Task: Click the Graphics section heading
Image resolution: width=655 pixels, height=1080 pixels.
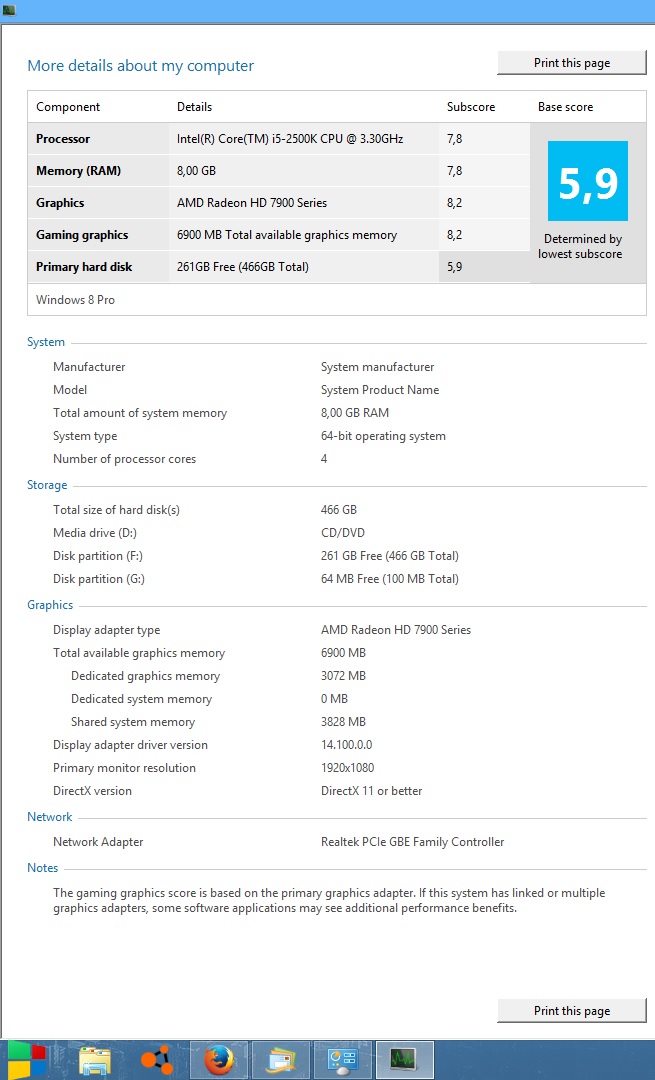Action: (x=50, y=605)
